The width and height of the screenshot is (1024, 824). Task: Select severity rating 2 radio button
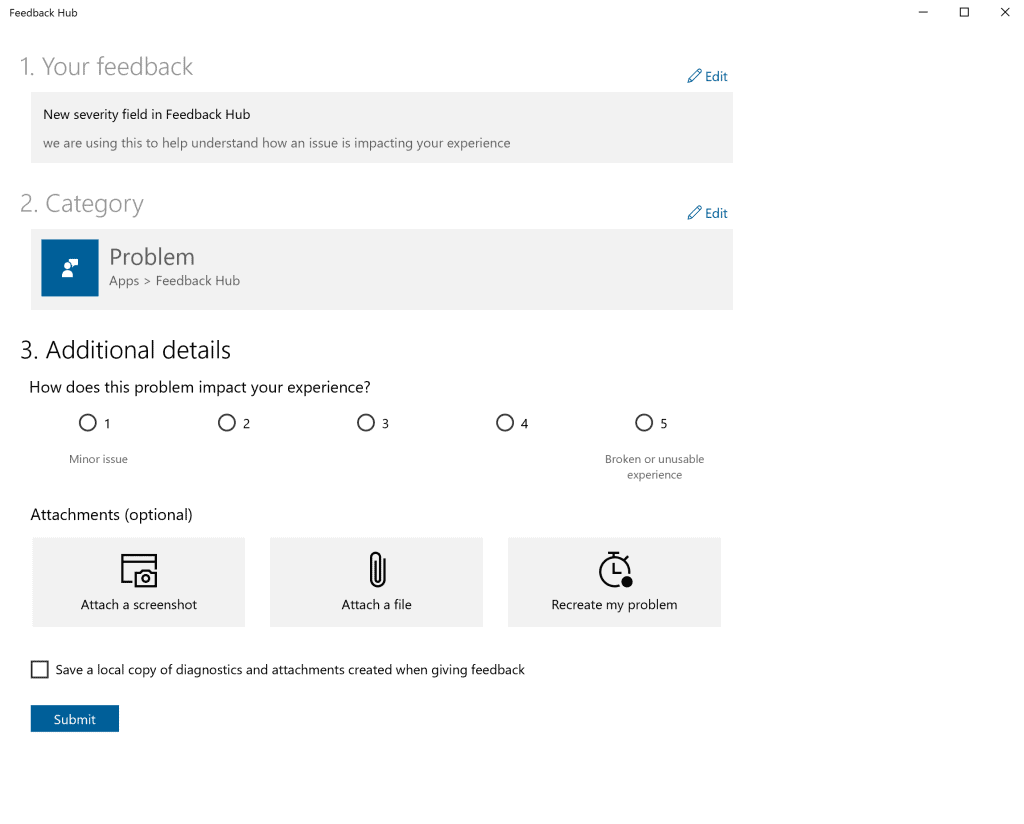click(227, 422)
